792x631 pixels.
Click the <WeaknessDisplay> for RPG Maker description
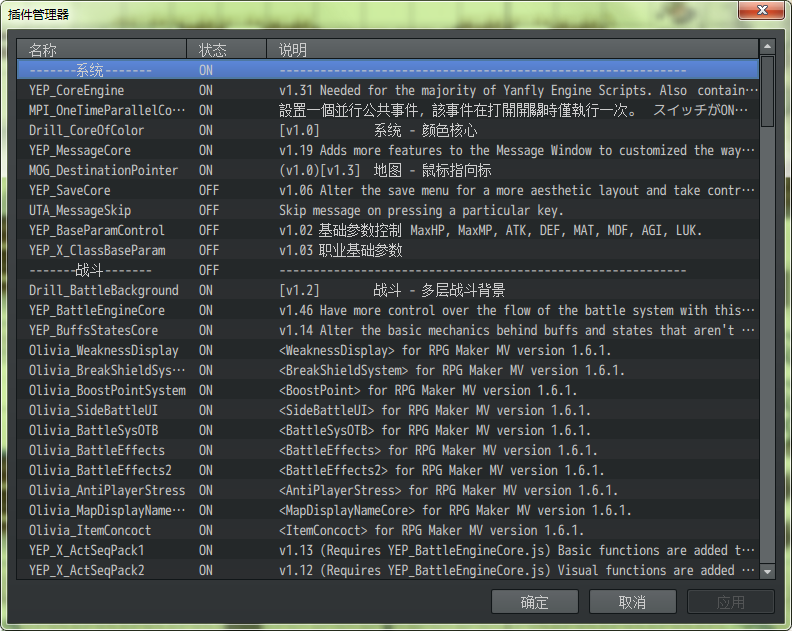tap(445, 350)
